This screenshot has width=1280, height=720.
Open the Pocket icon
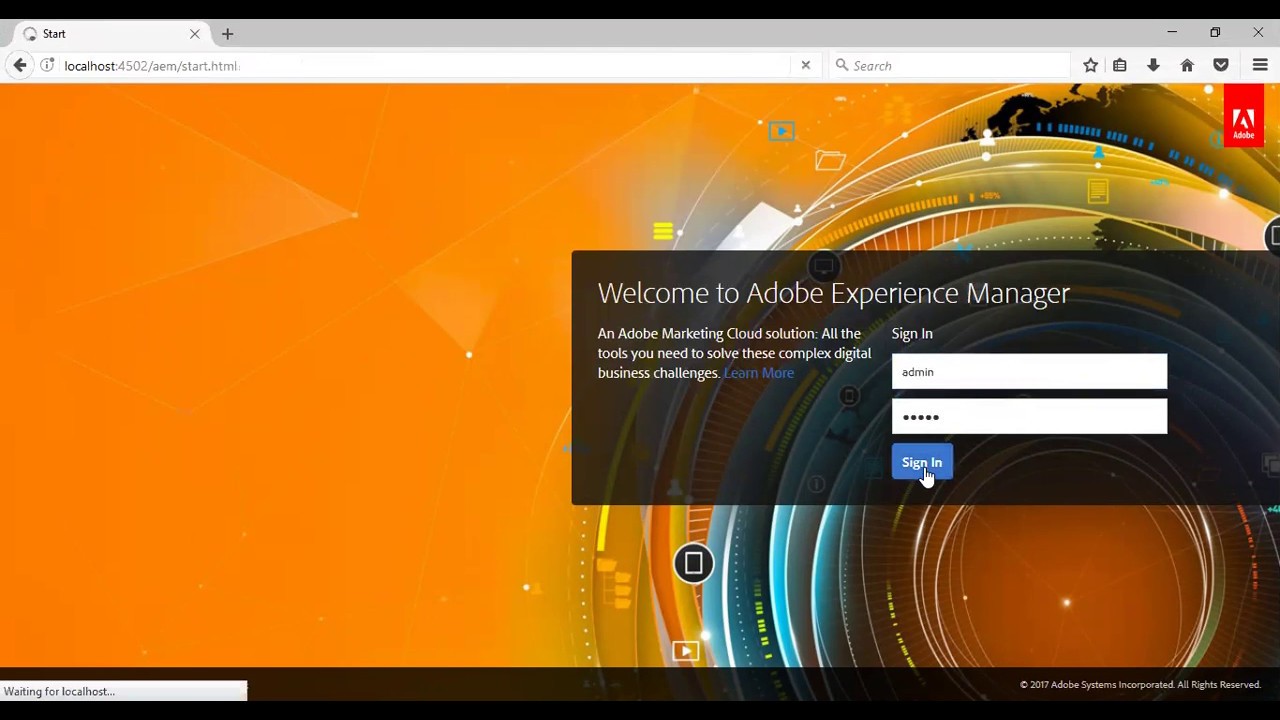click(1221, 65)
